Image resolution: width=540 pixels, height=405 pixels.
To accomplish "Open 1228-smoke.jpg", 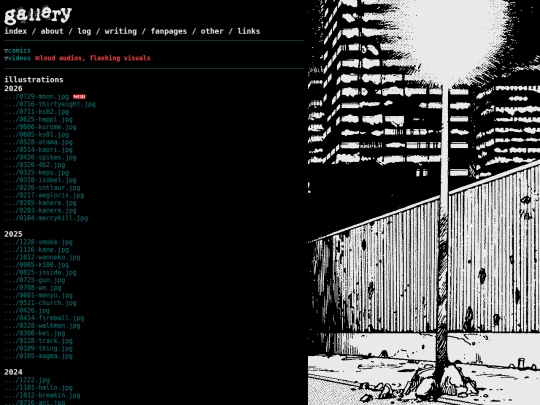I will point(39,242).
